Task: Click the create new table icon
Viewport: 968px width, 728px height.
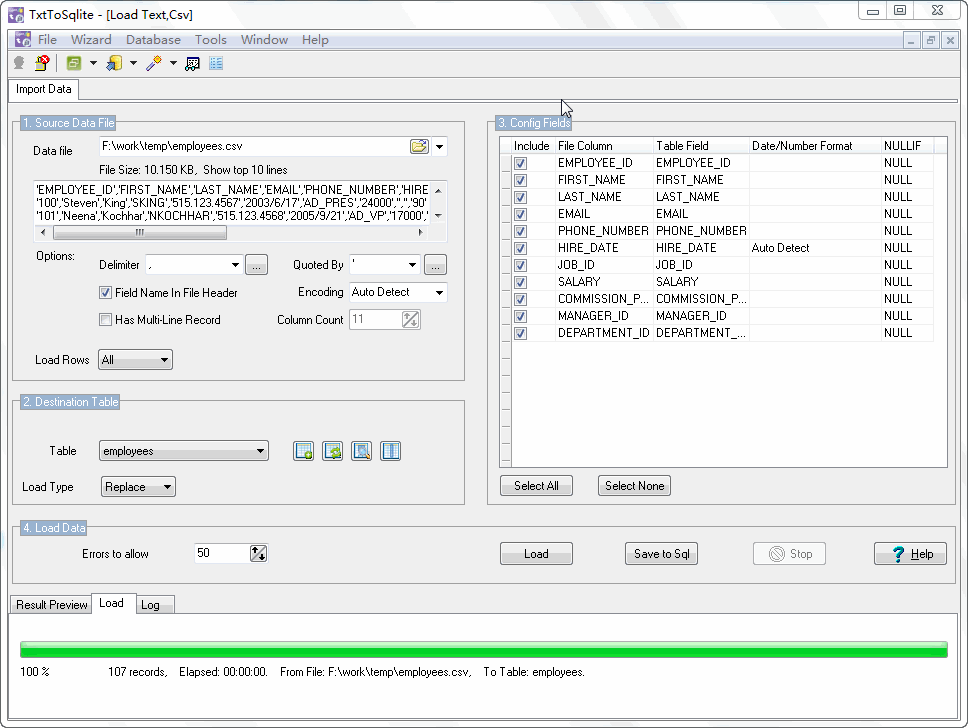Action: tap(304, 451)
